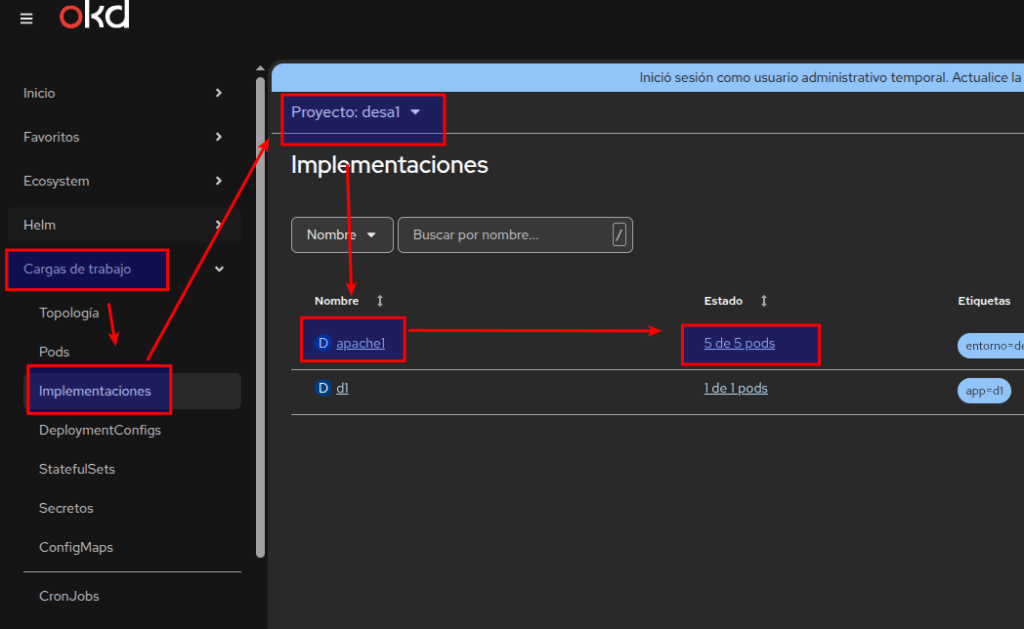This screenshot has height=629, width=1024.
Task: Click the 1 de 1 pods link
Action: pos(735,388)
